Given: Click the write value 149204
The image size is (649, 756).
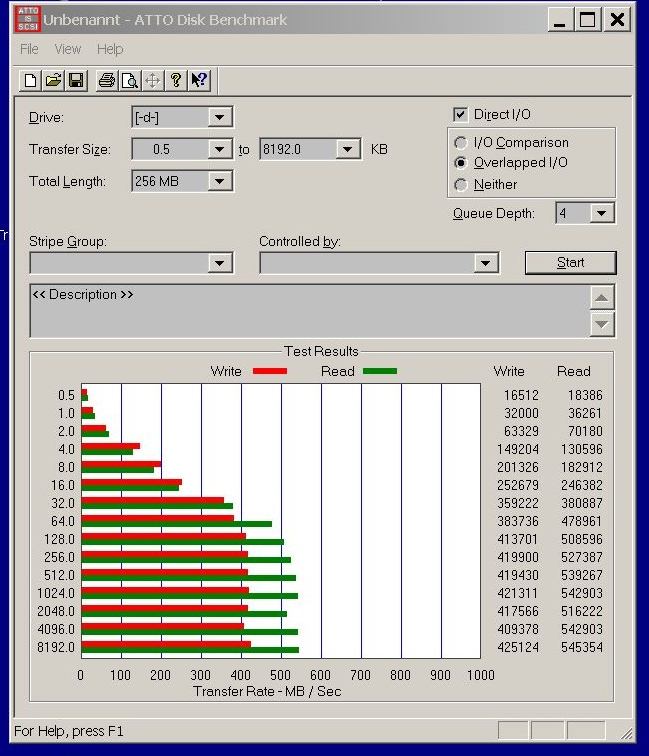Looking at the screenshot, I should [518, 449].
